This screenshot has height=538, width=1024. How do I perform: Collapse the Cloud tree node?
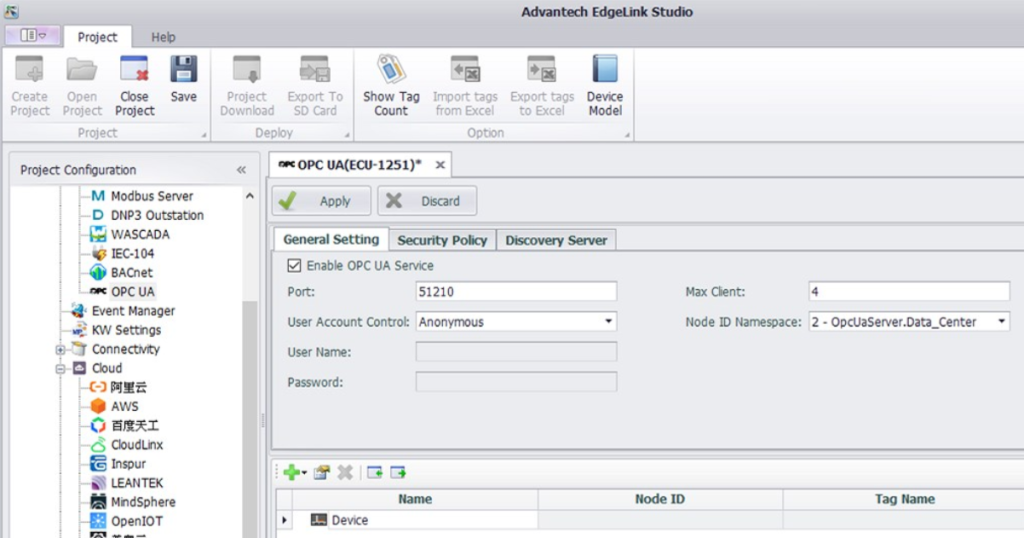(61, 369)
